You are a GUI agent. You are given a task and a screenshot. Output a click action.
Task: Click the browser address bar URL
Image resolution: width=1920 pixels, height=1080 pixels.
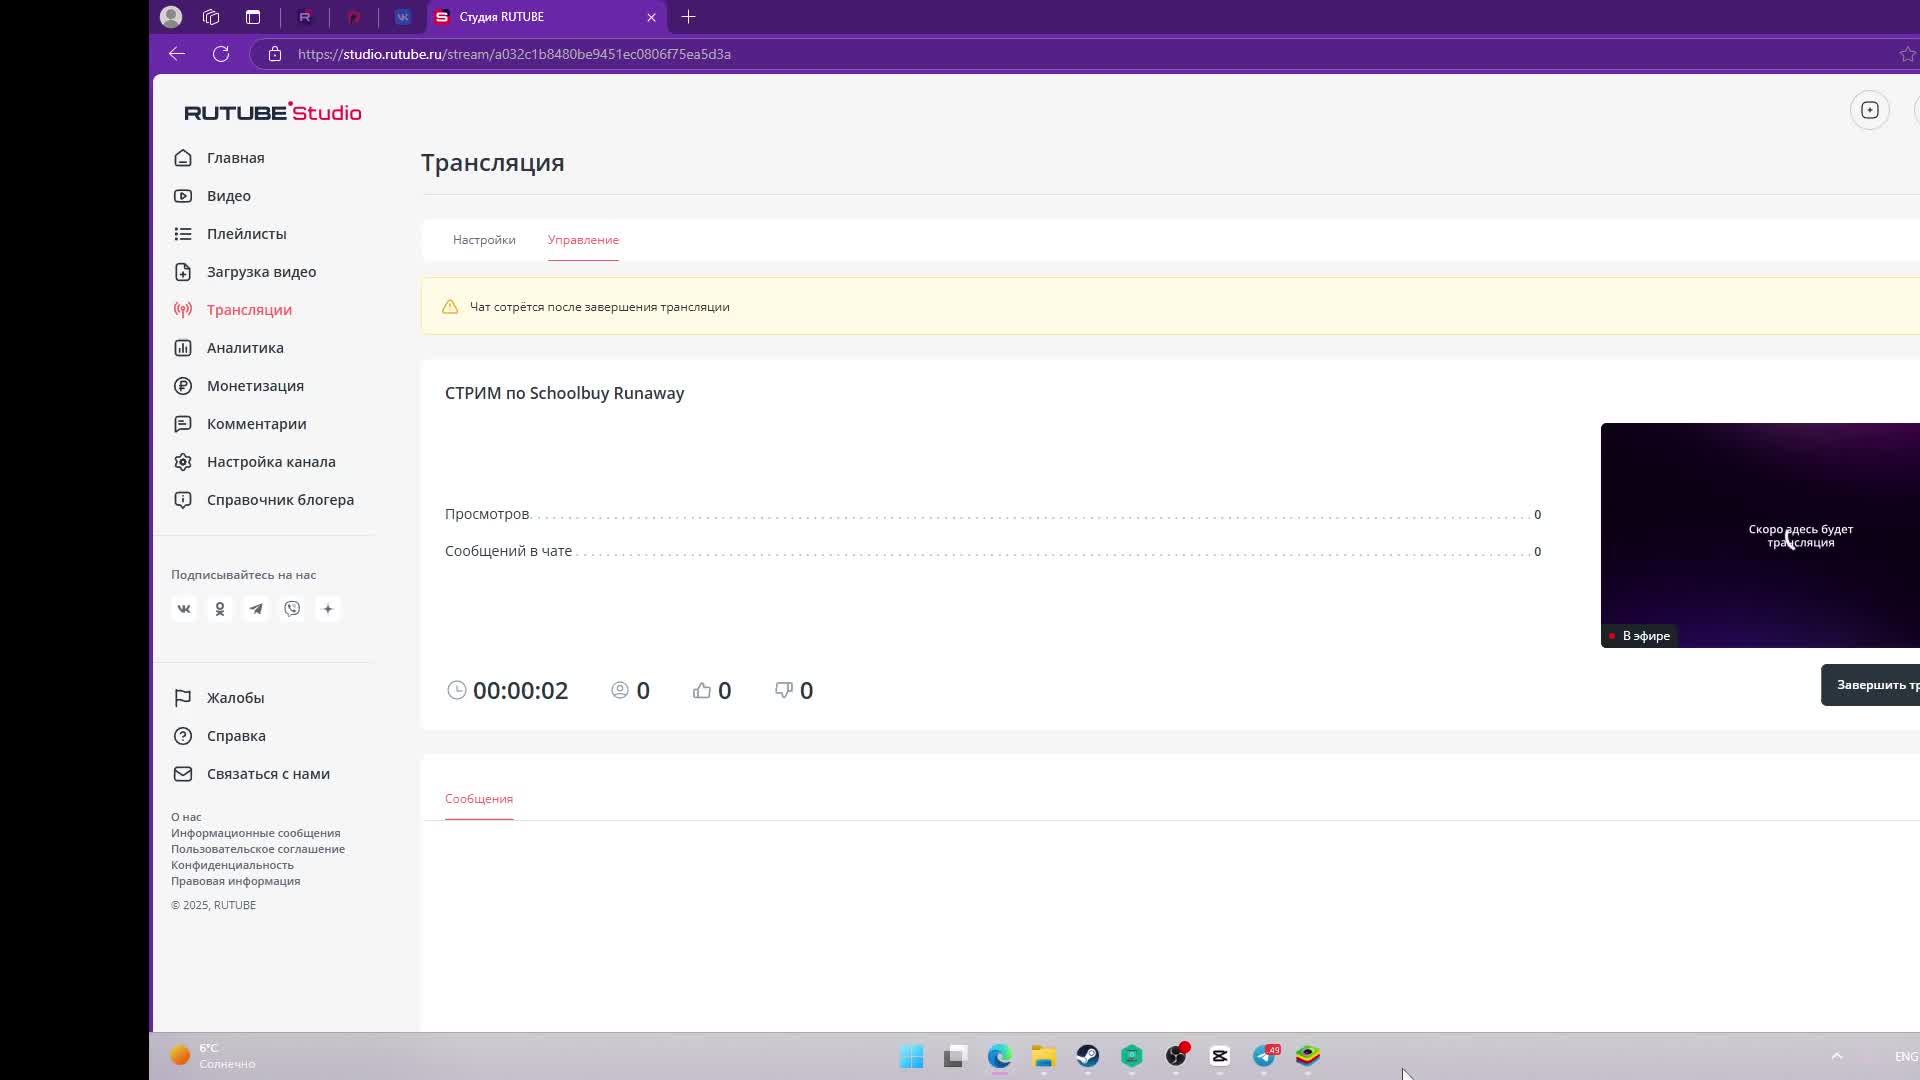(x=514, y=54)
